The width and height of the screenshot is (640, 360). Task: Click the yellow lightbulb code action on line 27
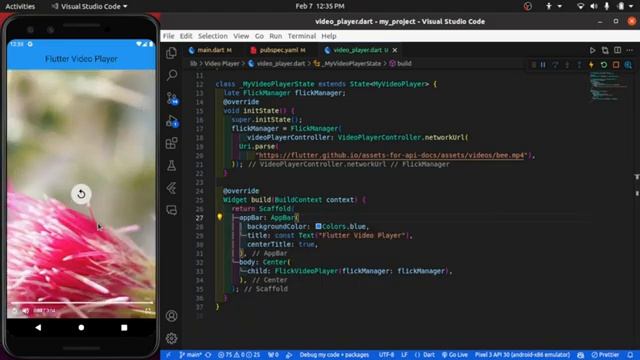(x=220, y=217)
